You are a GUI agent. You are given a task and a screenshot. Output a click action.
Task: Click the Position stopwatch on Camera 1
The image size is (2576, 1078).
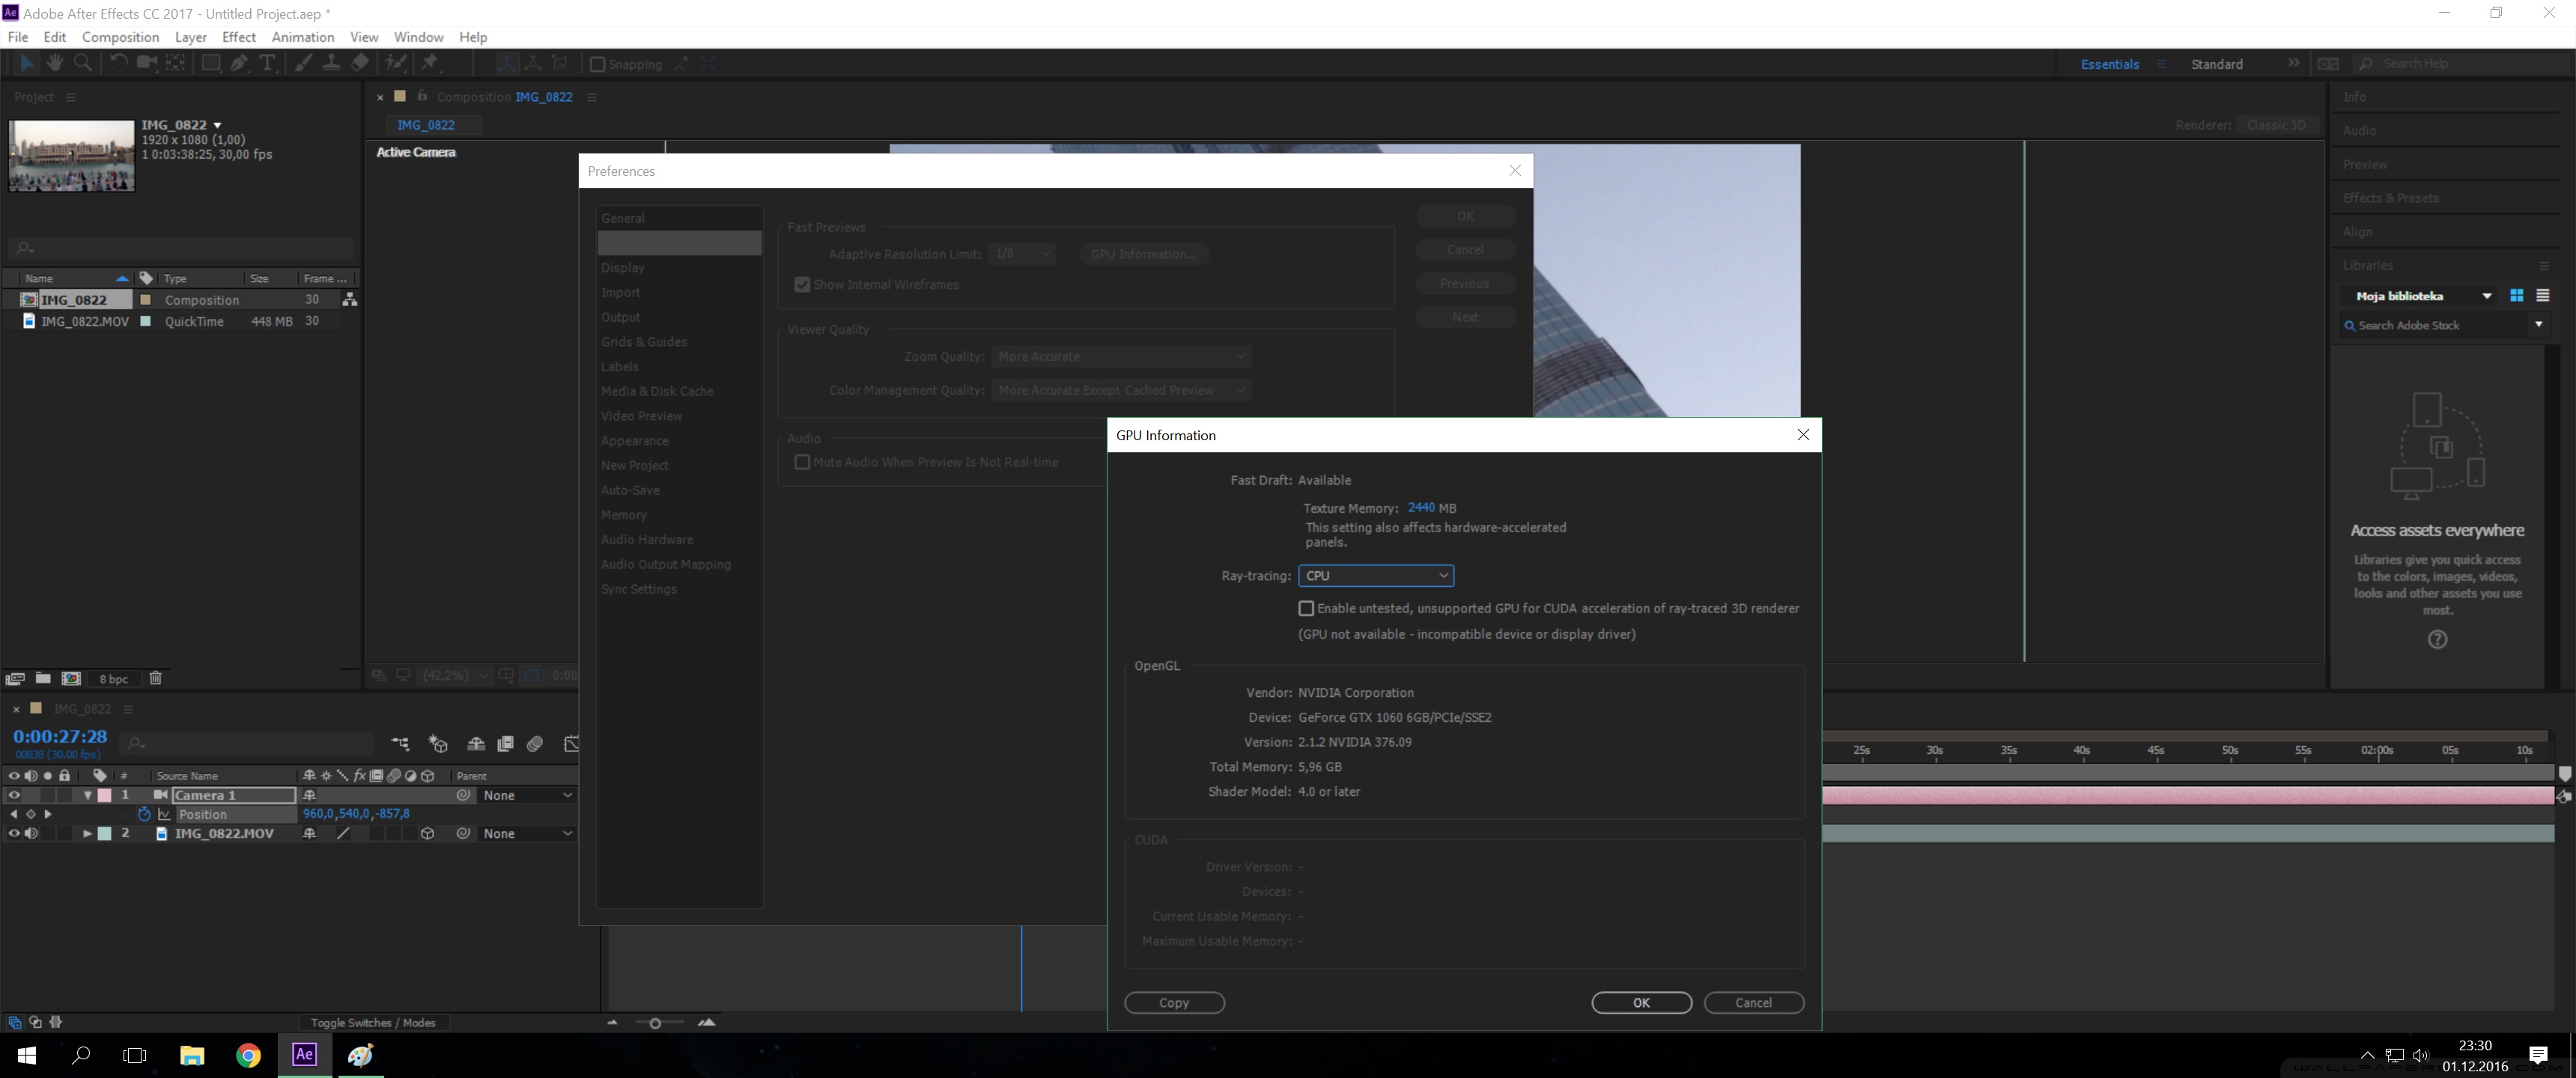(x=144, y=814)
